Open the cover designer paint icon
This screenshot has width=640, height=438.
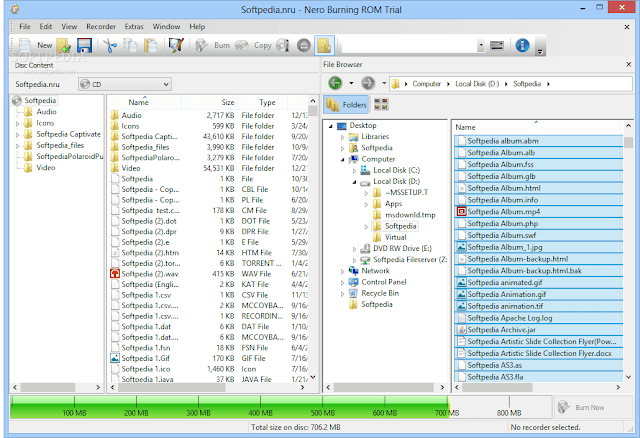[x=176, y=45]
